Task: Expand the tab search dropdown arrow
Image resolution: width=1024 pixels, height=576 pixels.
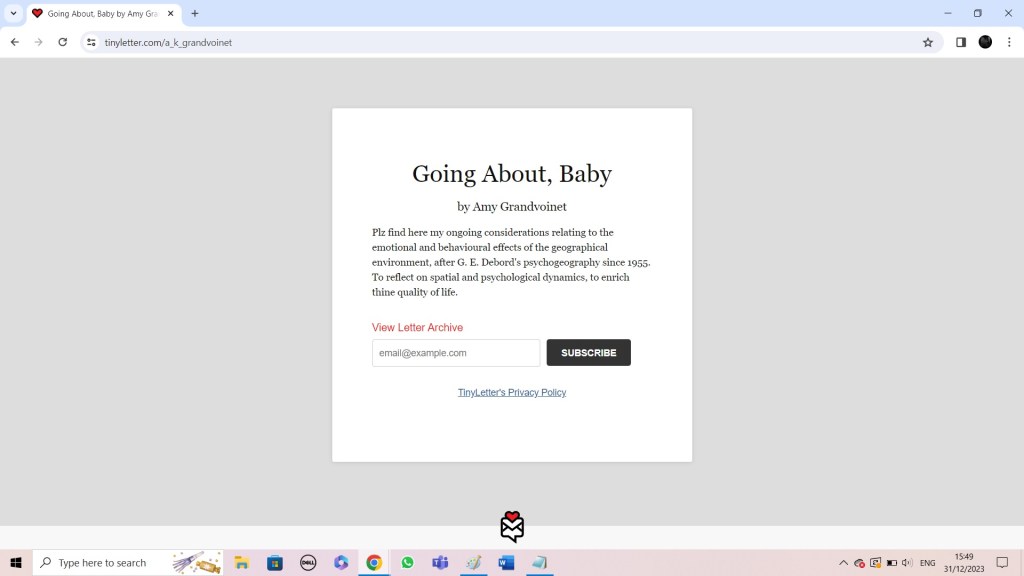Action: (14, 13)
